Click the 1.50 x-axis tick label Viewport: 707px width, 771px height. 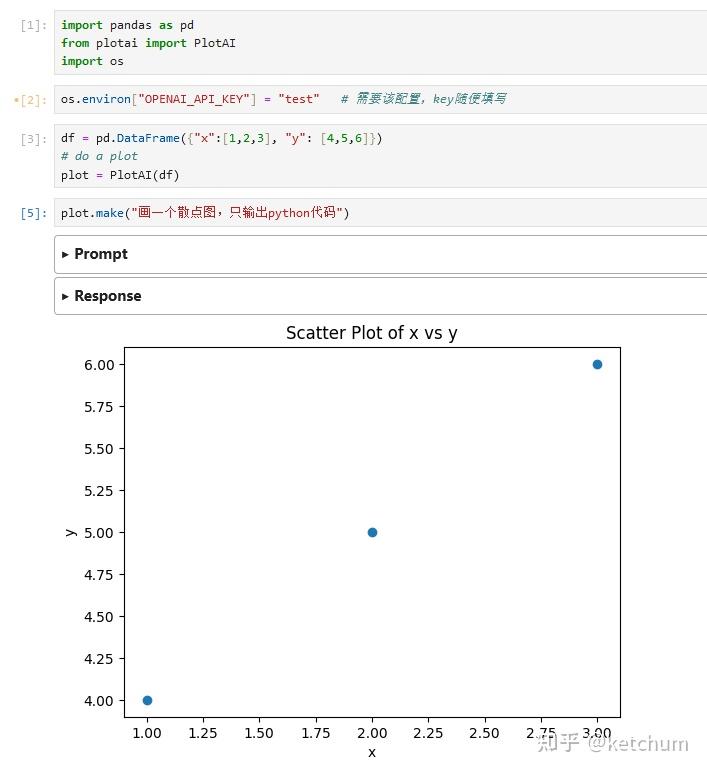259,733
